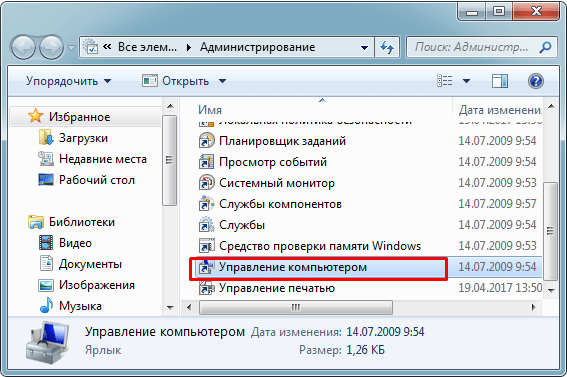567x377 pixels.
Task: Click the Документы page icon
Action: coord(46,264)
